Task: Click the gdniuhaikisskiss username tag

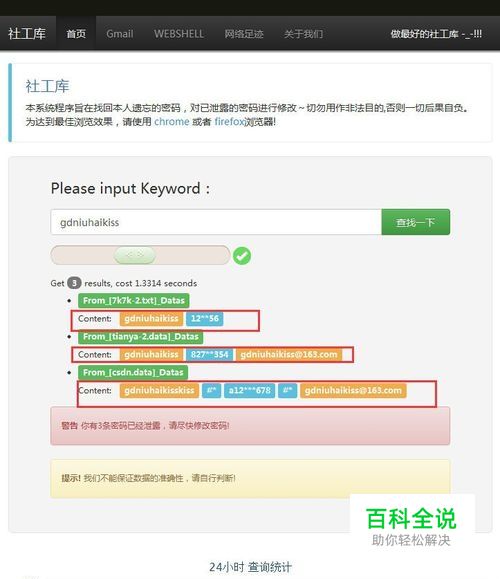Action: 159,390
